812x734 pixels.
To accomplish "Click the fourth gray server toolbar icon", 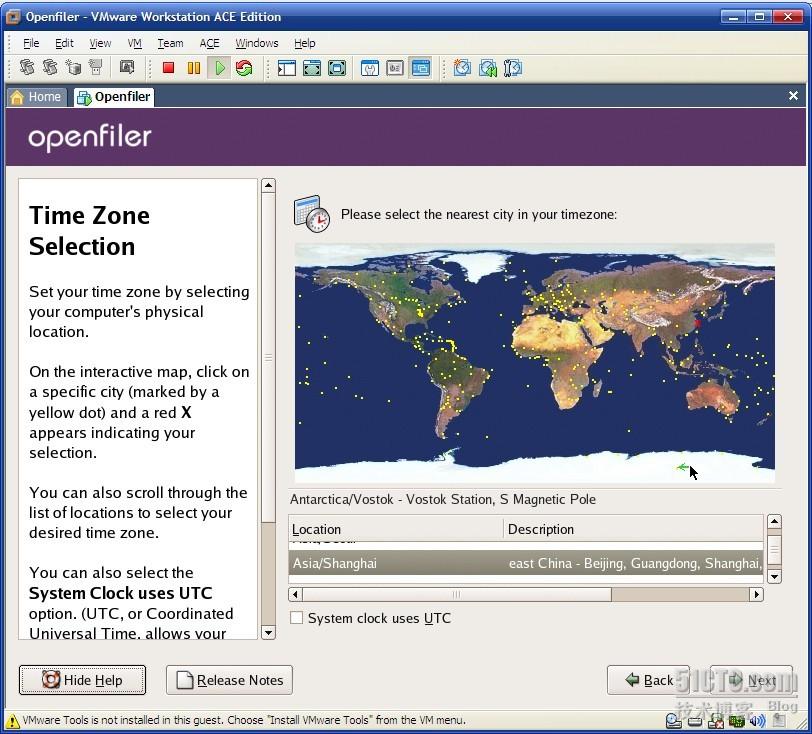I will (x=96, y=67).
